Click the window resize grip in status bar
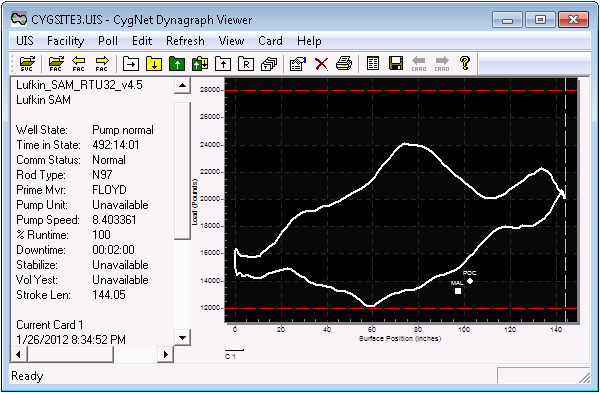 point(584,378)
